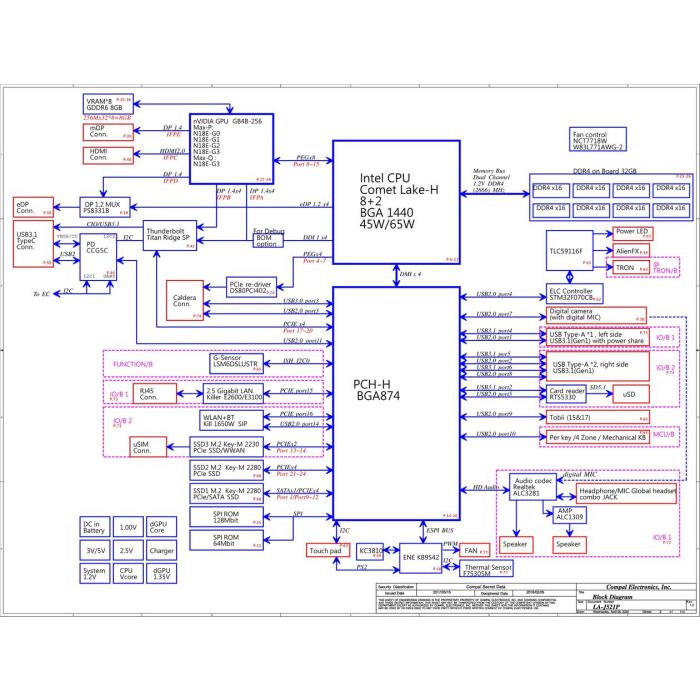Select the SPI ROM 64Mbit box
700x700 pixels.
point(226,540)
